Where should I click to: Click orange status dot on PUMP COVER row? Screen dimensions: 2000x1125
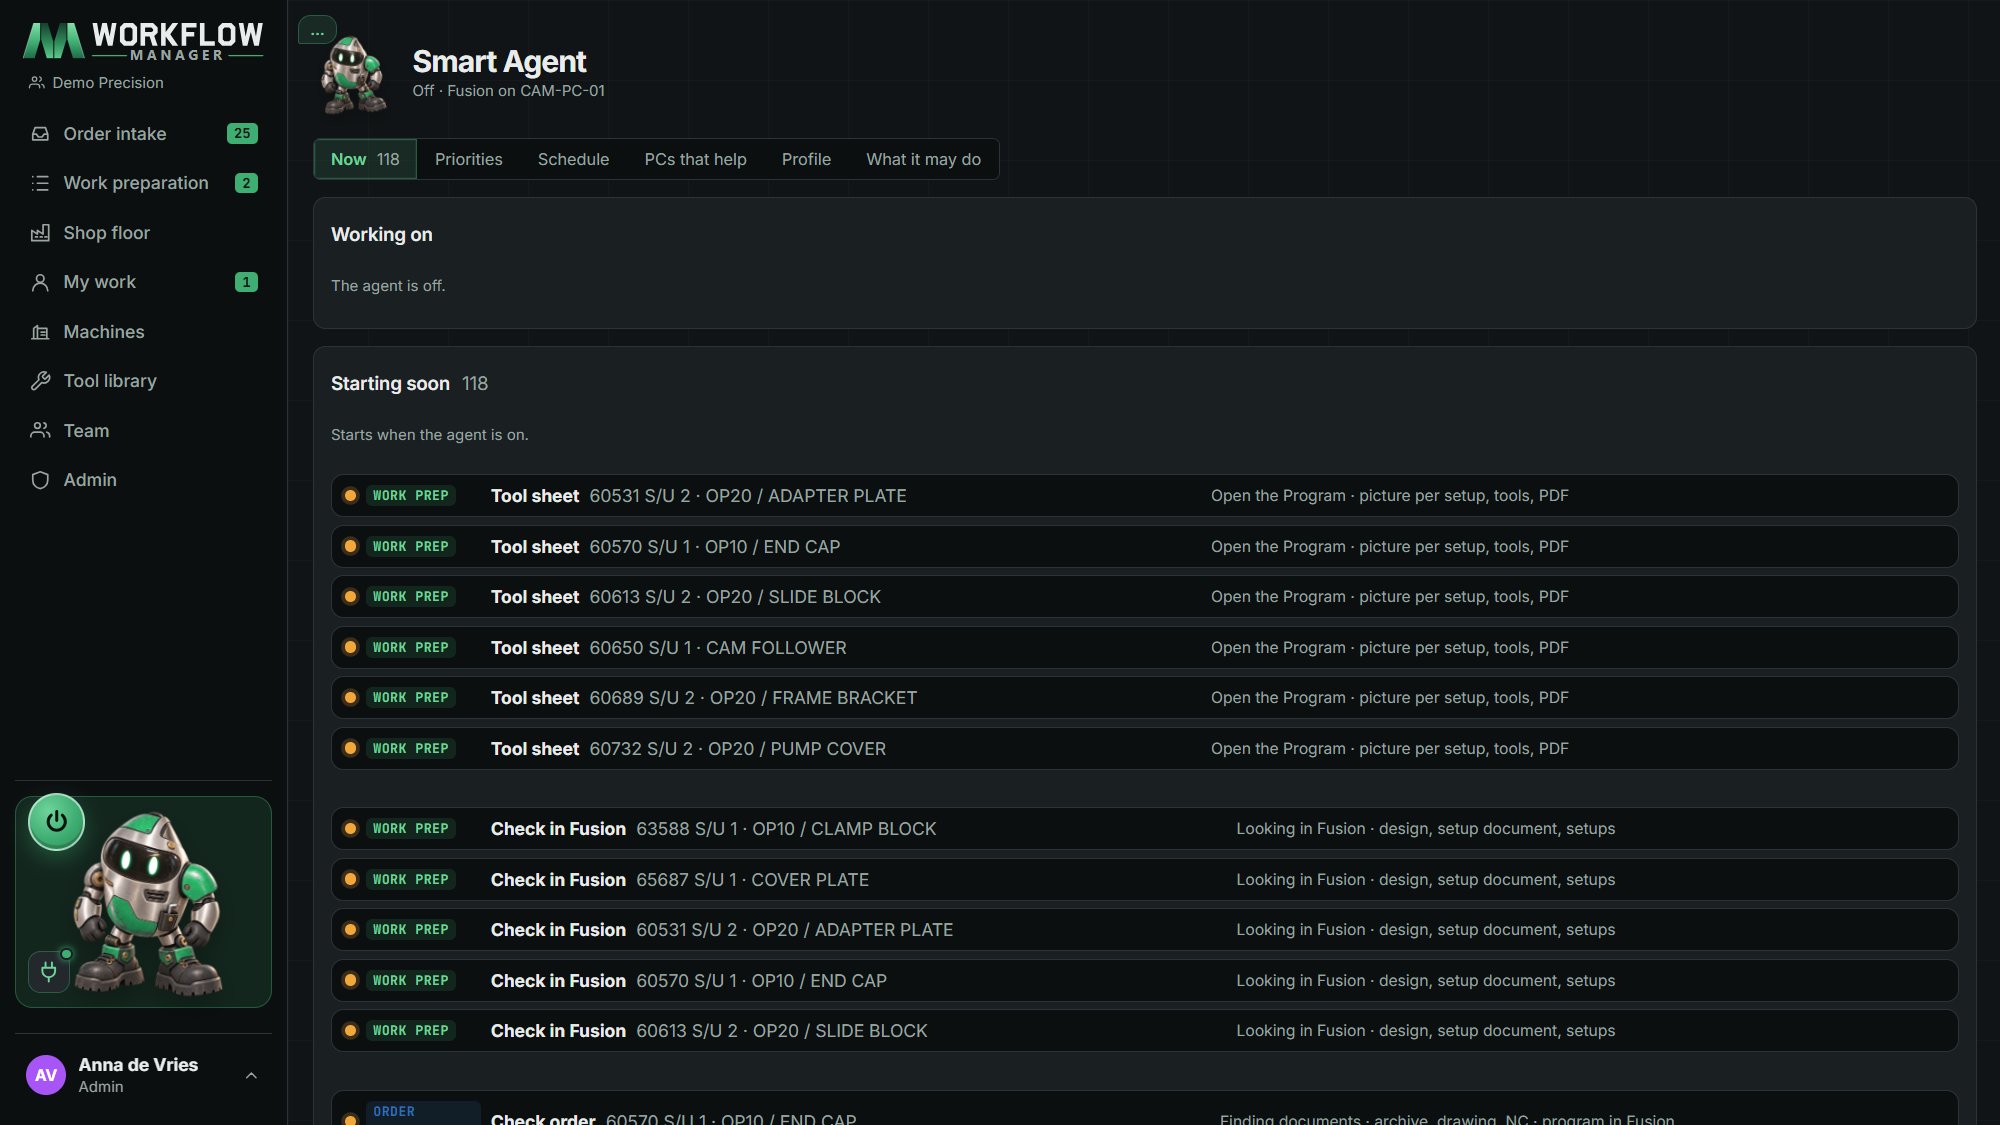click(350, 749)
